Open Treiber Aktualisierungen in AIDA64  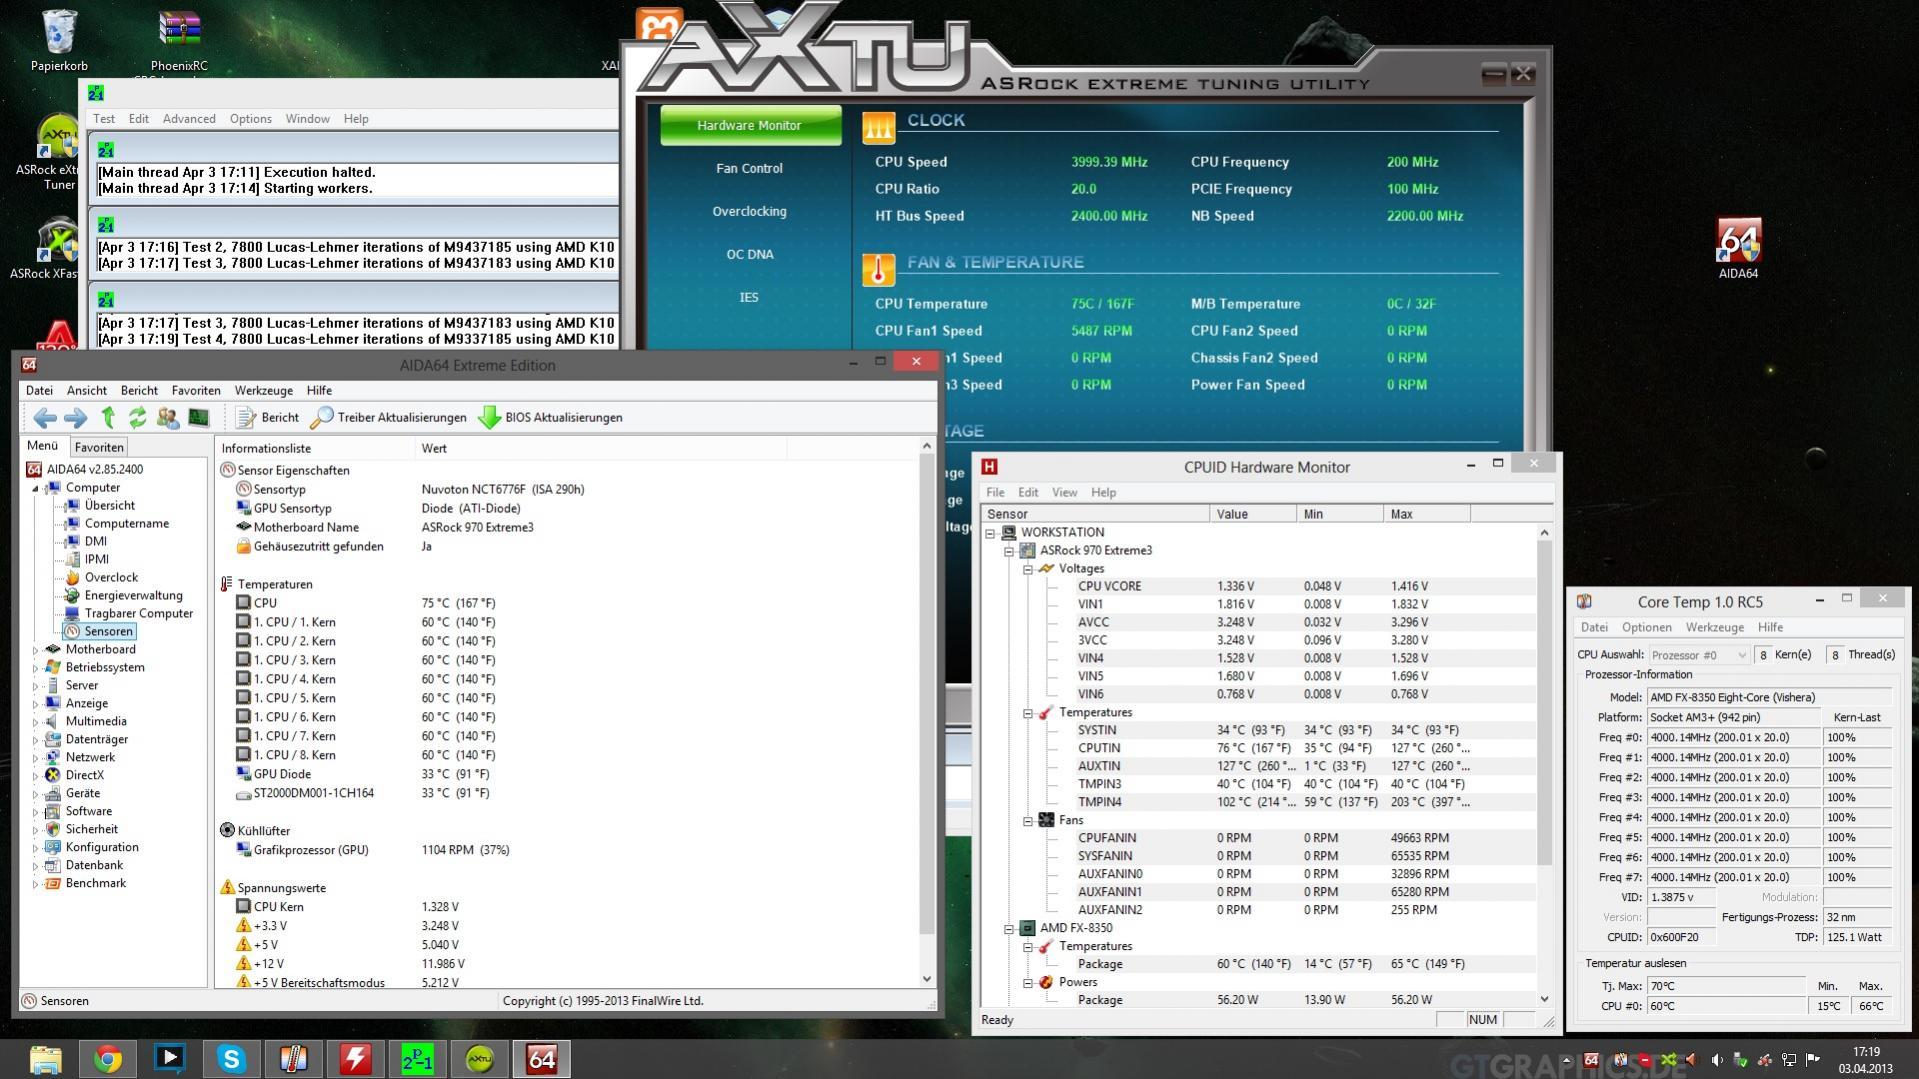[x=389, y=418]
